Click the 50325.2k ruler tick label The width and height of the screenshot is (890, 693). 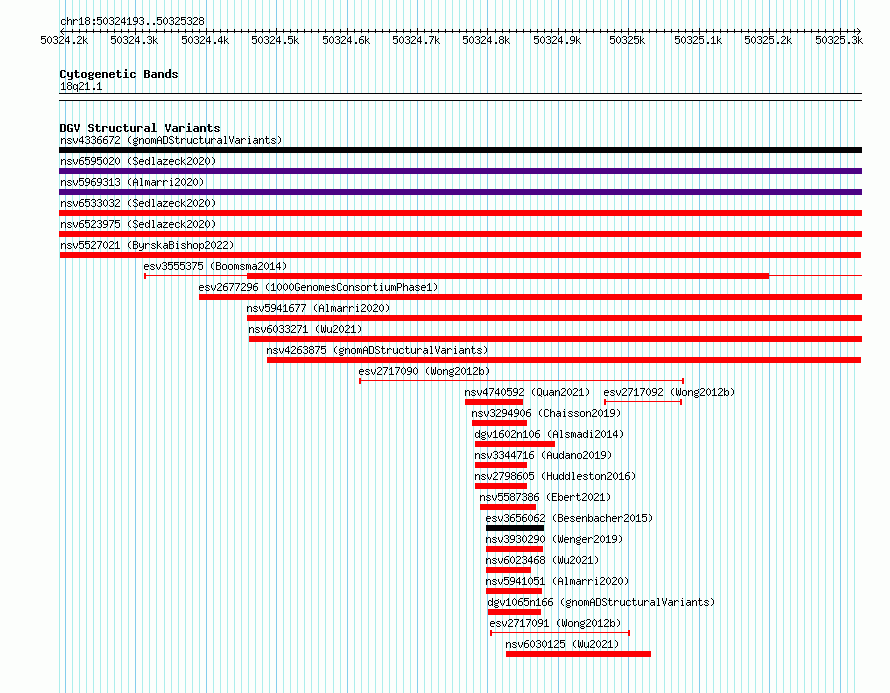[x=768, y=40]
